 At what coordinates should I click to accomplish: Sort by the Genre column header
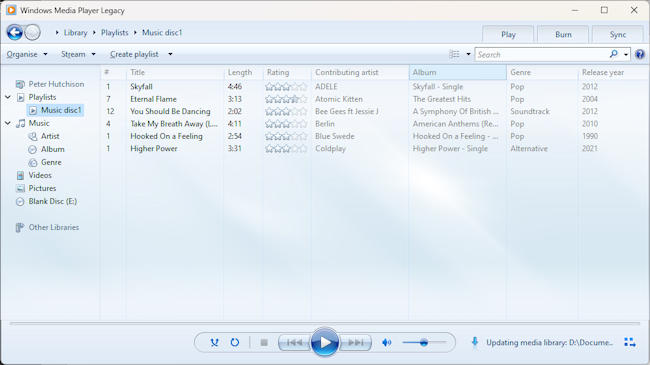542,72
